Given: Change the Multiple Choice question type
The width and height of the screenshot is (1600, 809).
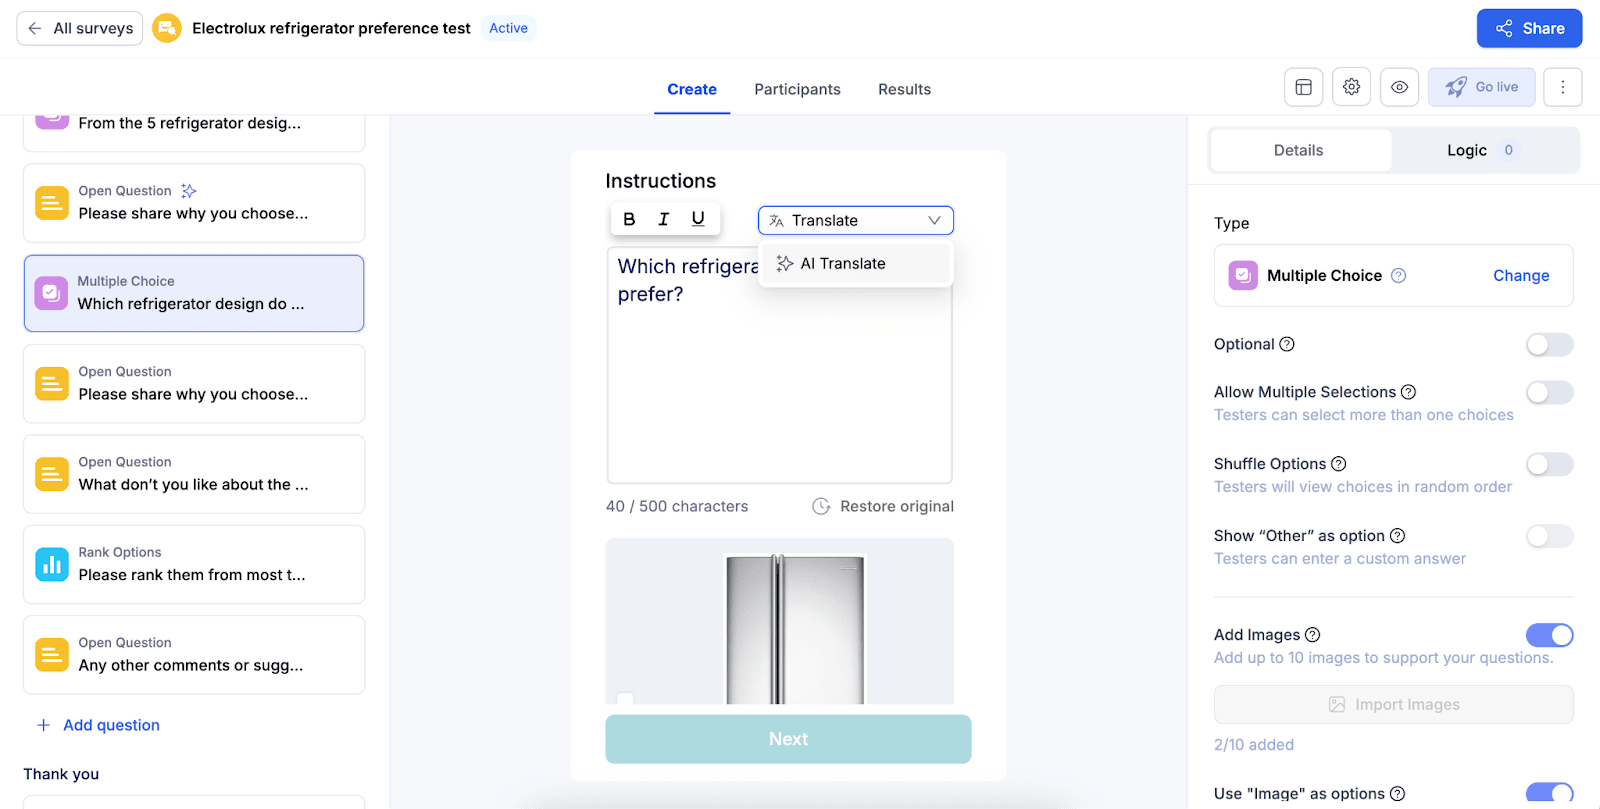Looking at the screenshot, I should (1520, 276).
